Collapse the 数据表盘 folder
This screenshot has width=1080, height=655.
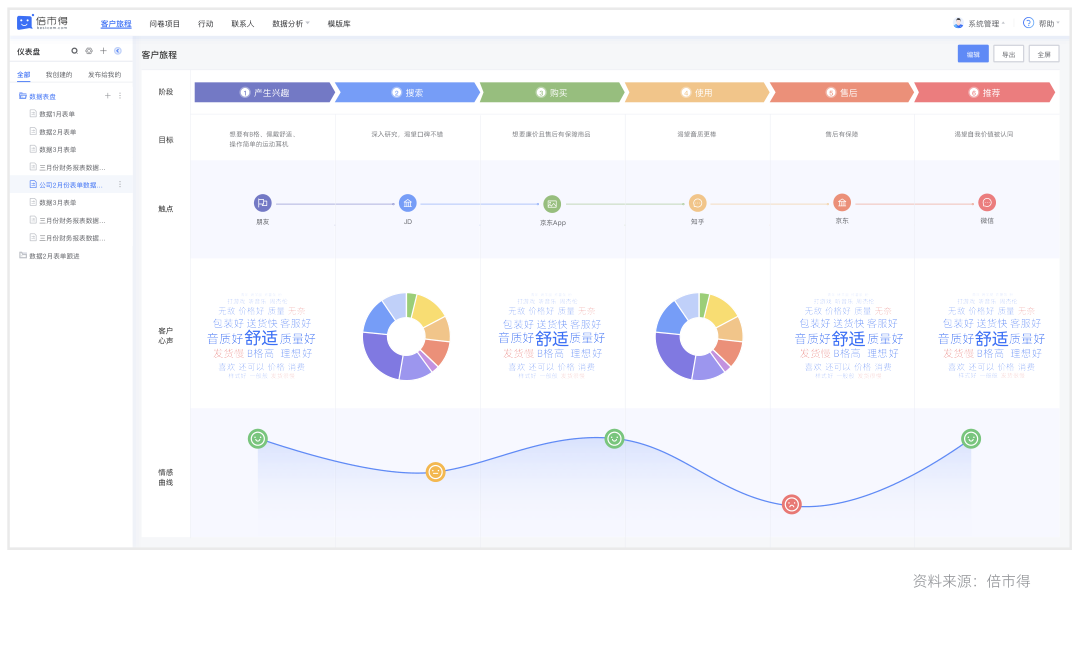click(x=23, y=96)
